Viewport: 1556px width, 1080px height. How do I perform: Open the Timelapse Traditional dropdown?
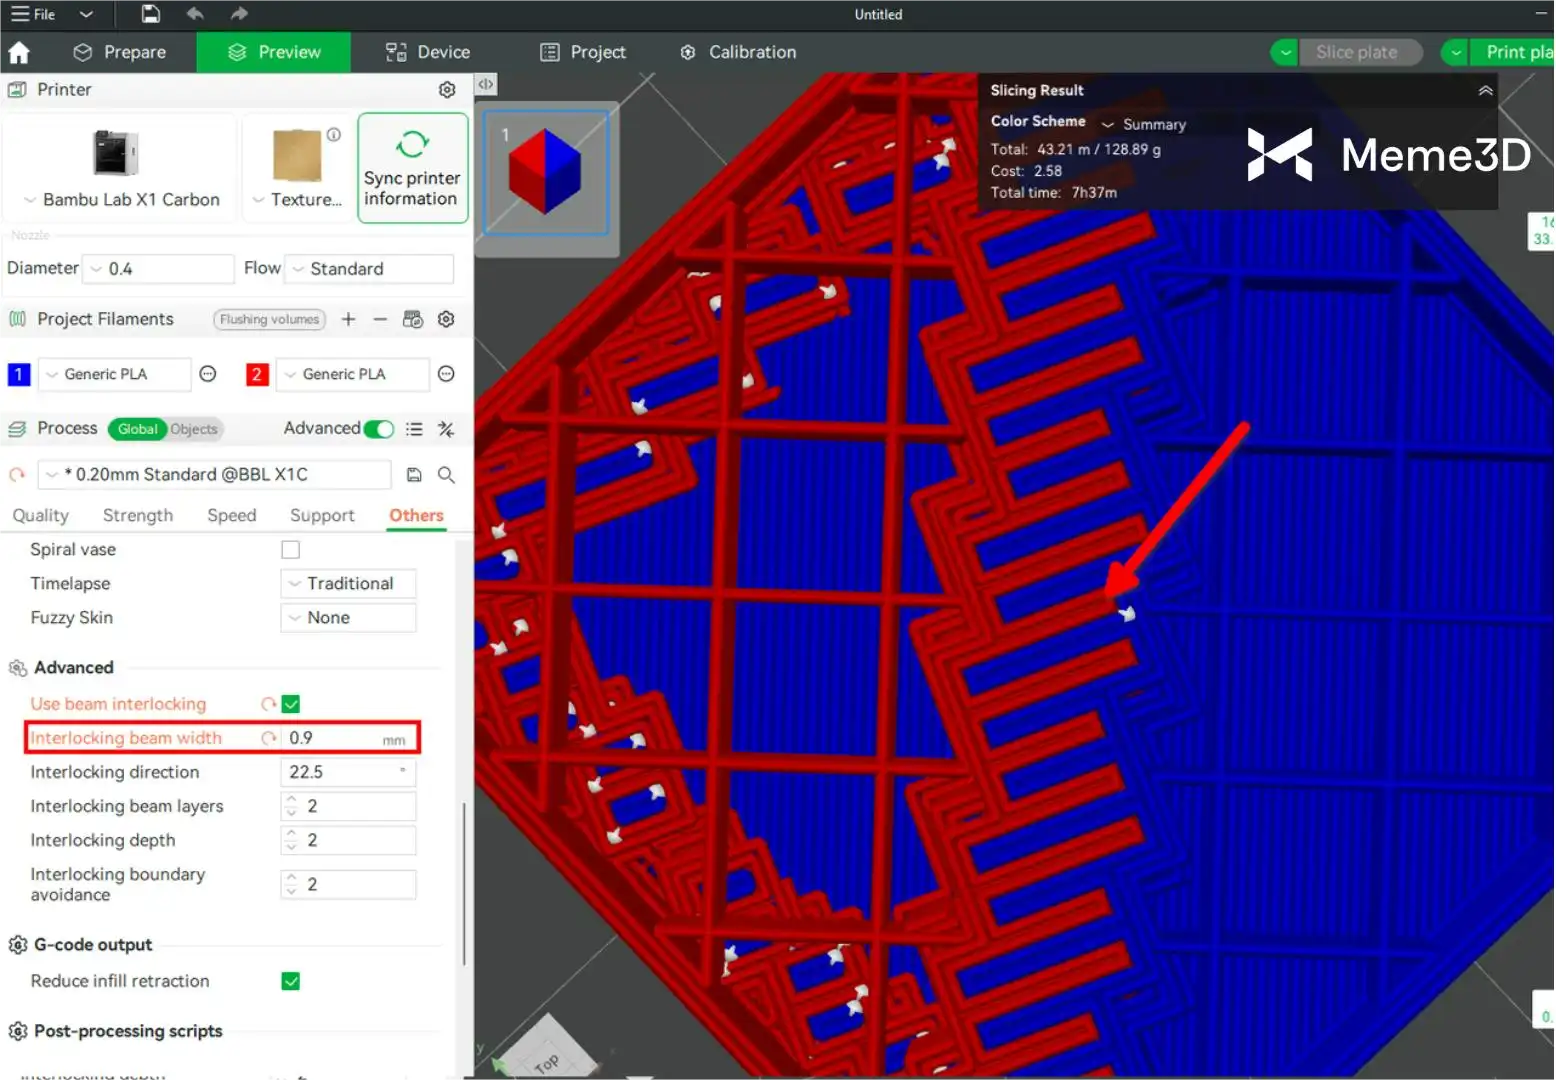click(349, 584)
